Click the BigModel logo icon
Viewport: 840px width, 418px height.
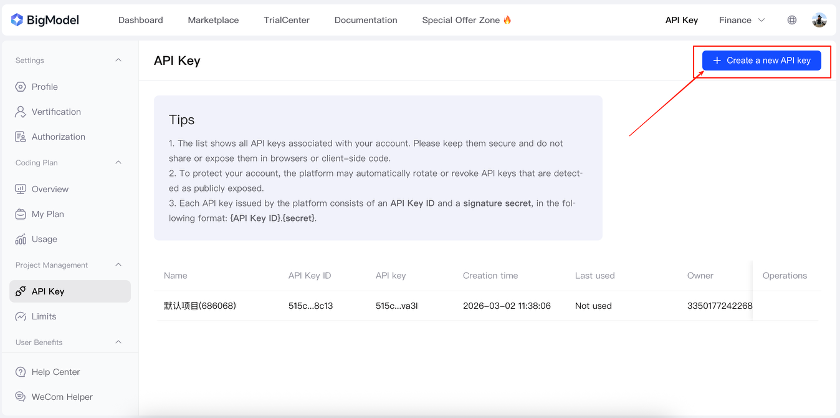point(17,20)
